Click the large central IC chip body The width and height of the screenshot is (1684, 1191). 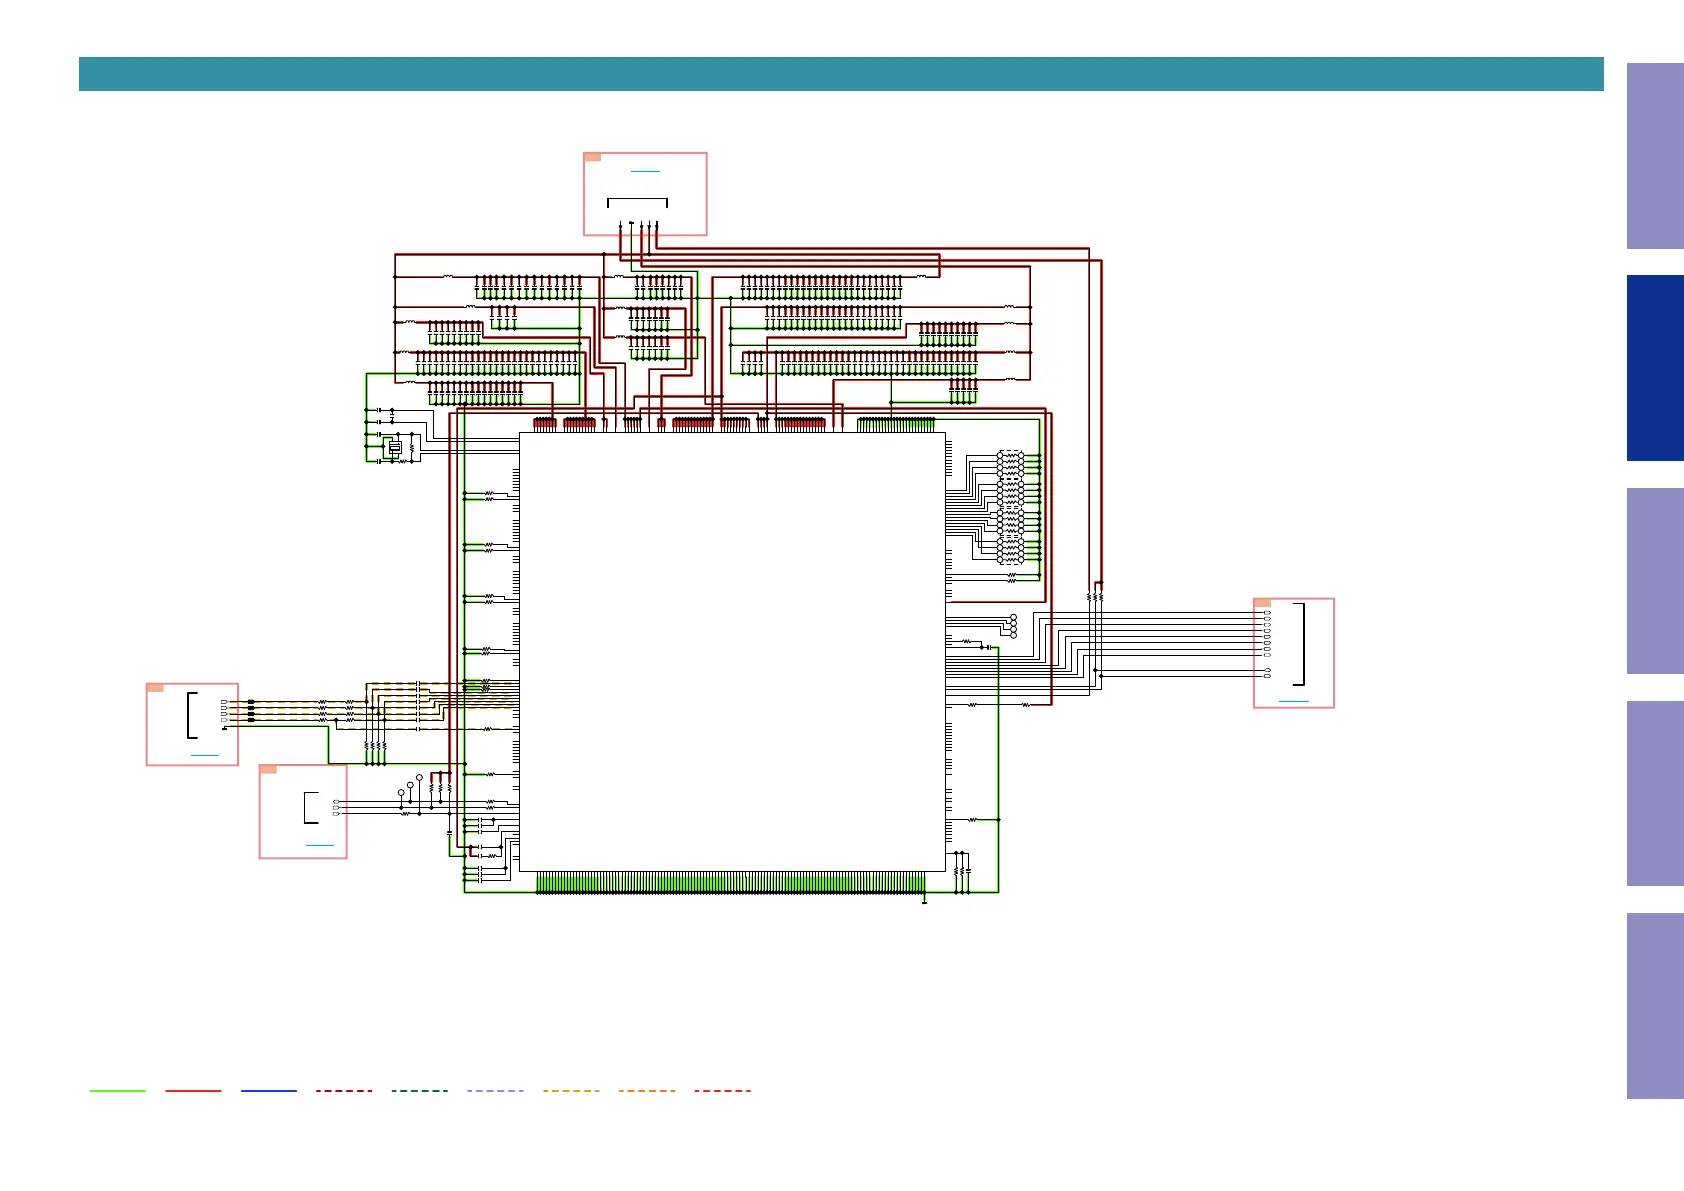732,652
